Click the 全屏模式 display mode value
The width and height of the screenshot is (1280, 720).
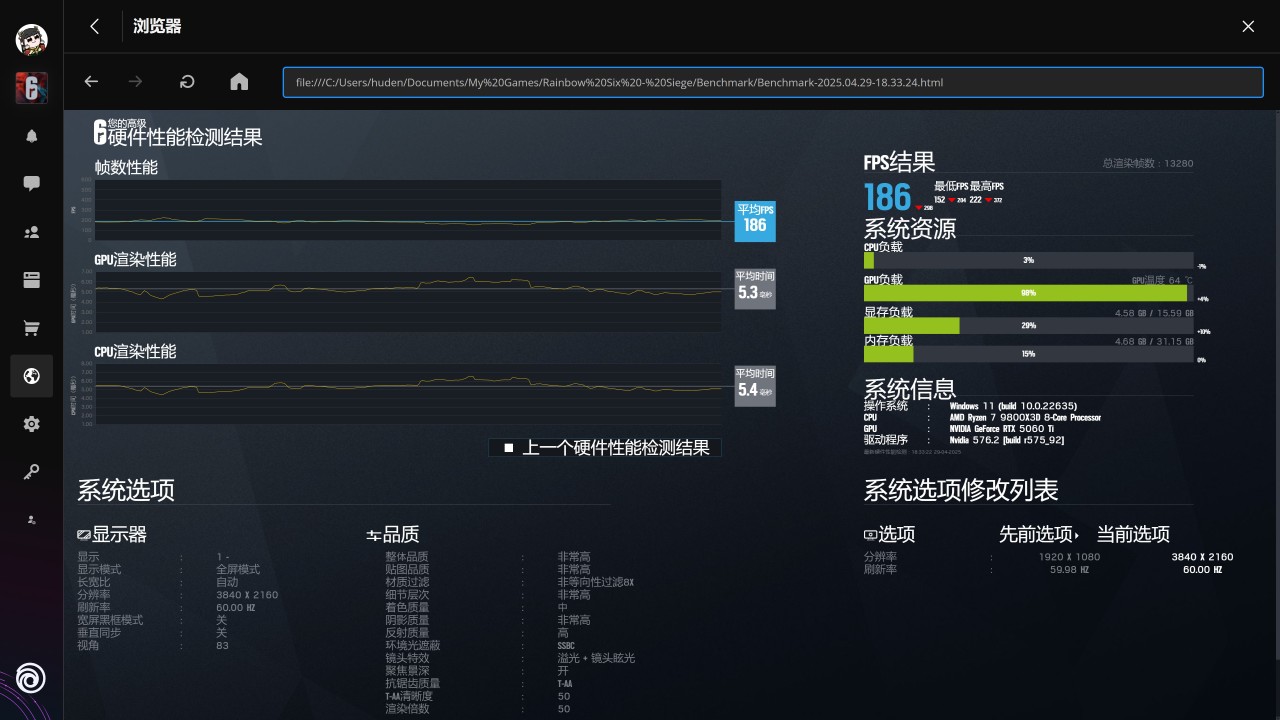(238, 569)
